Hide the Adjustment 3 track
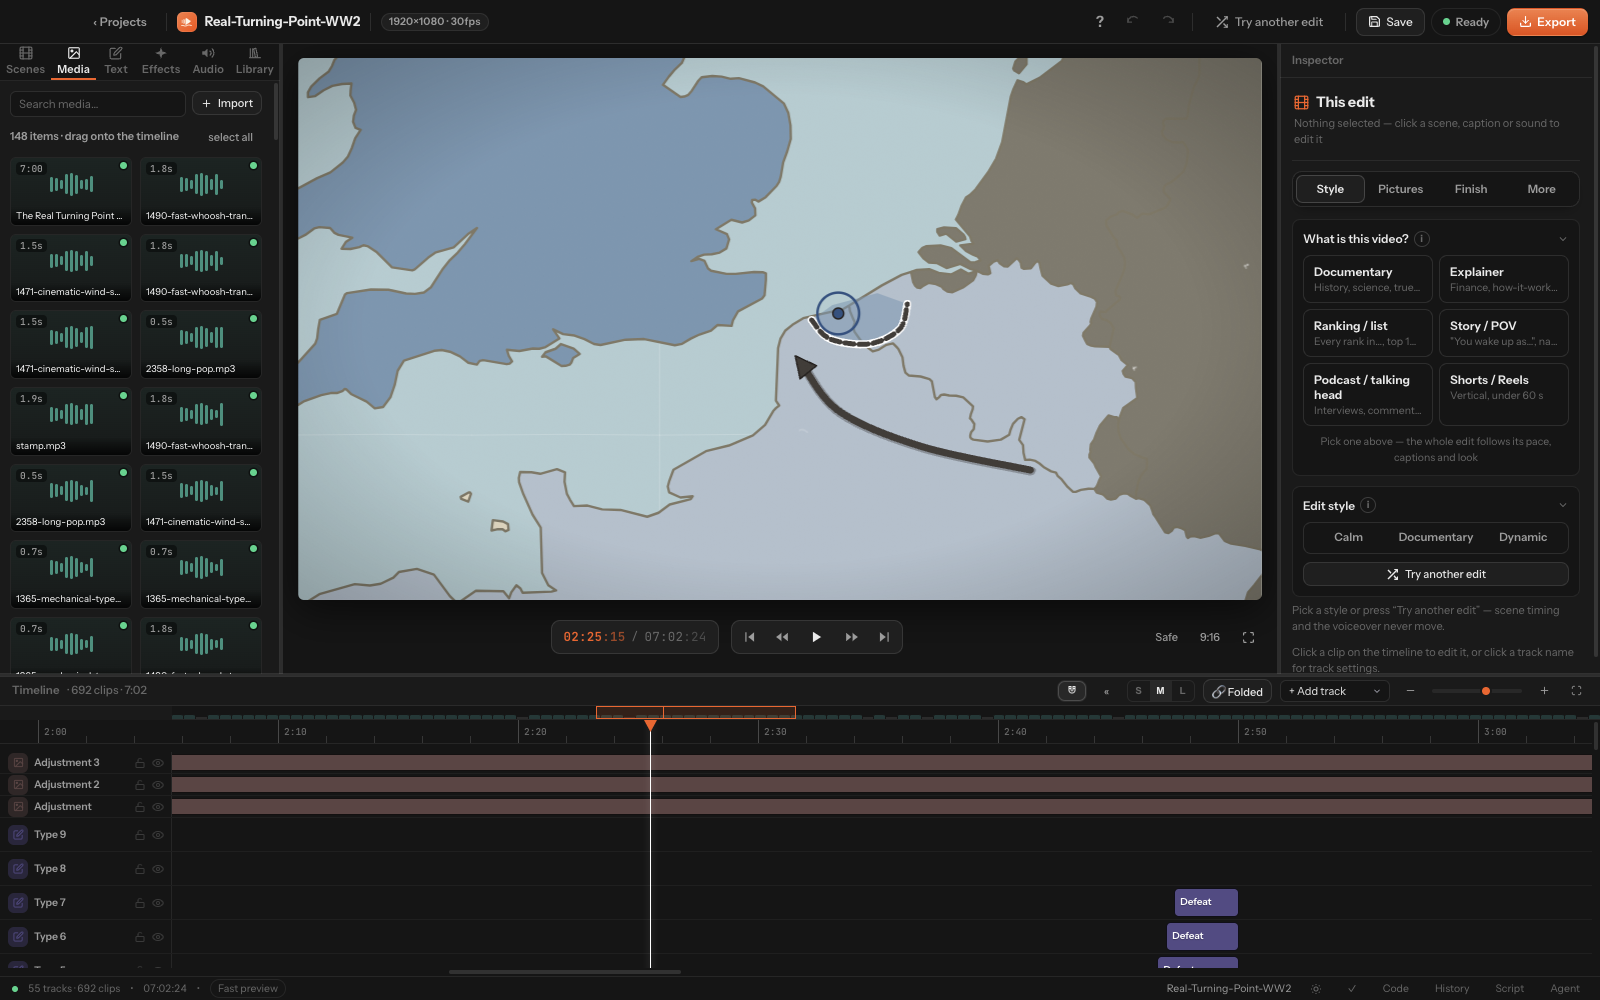Screen dimensions: 1600x1000 pyautogui.click(x=158, y=763)
